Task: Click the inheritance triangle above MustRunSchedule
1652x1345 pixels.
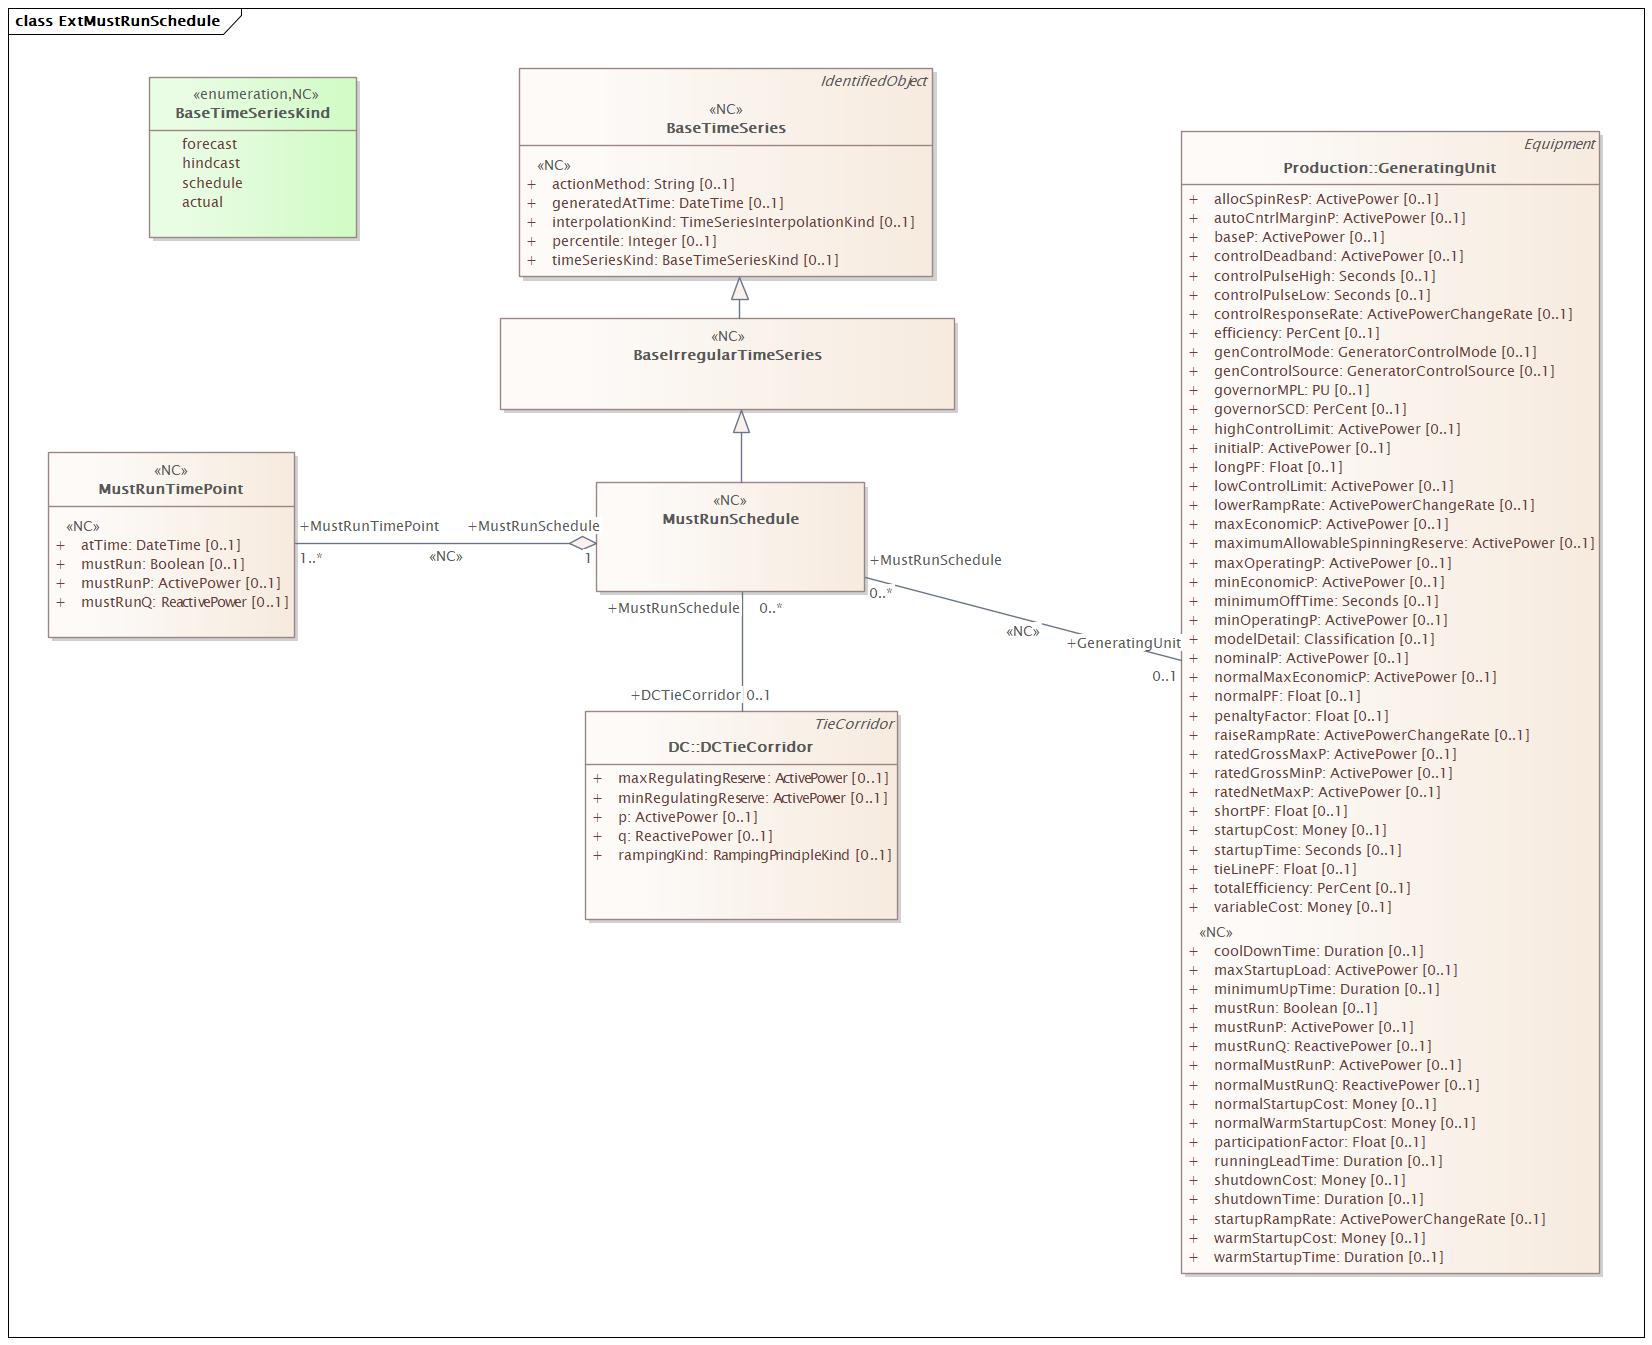Action: (741, 422)
